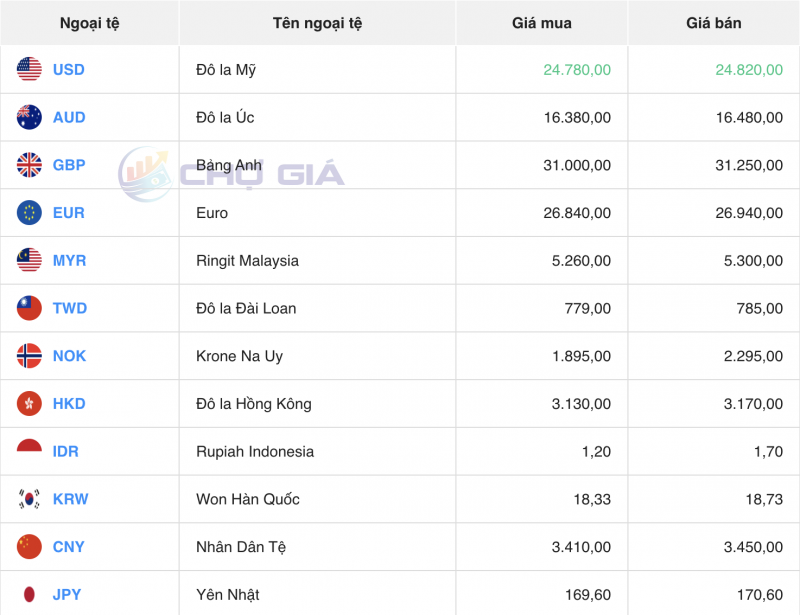The image size is (800, 615).
Task: Click the Tên ngoại tệ column header
Action: pos(316,23)
